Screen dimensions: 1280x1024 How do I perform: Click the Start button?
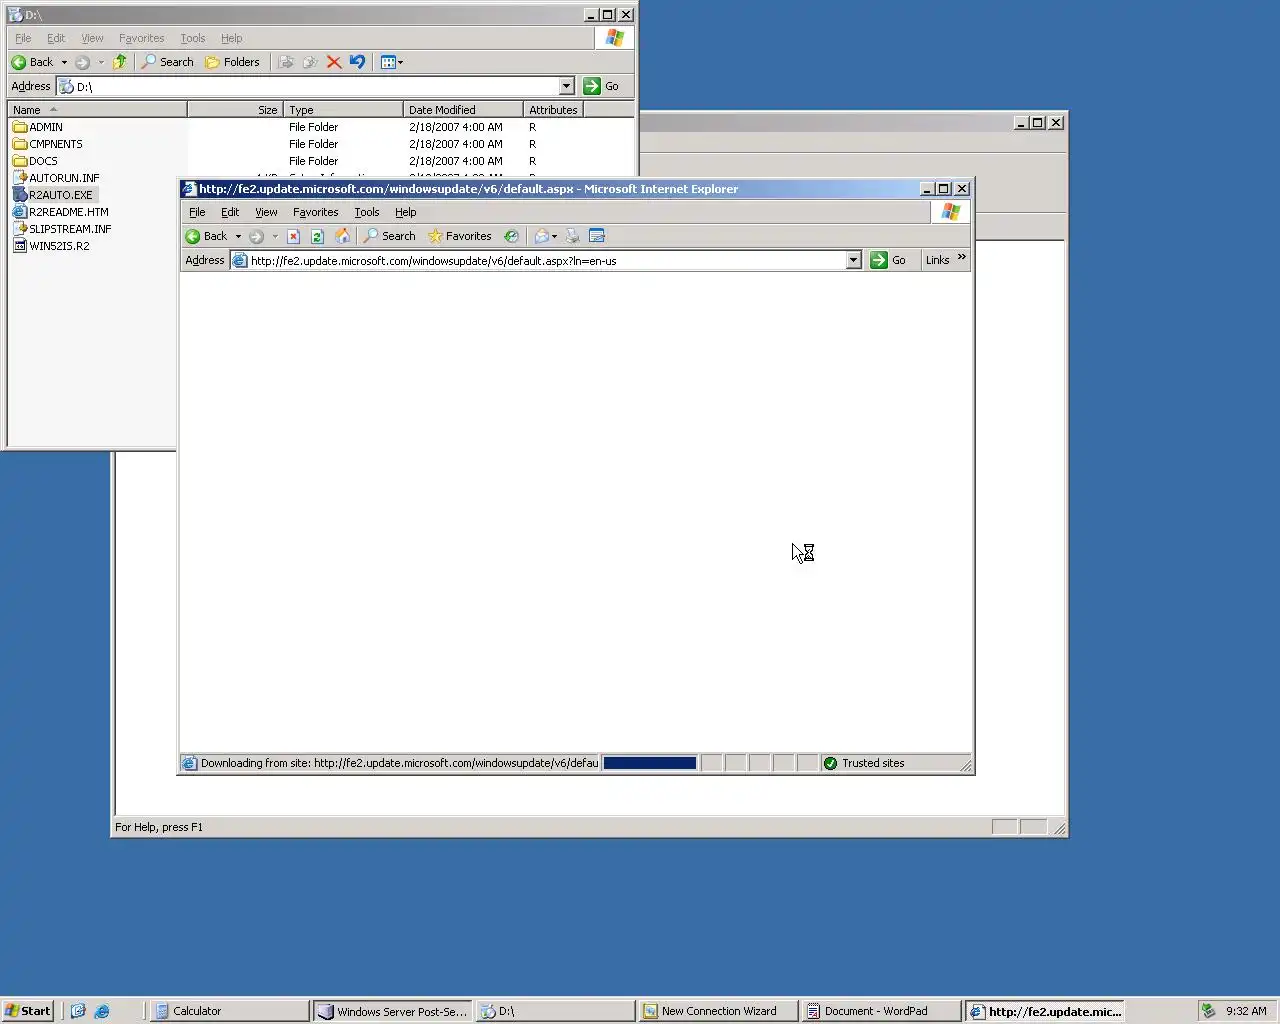click(x=27, y=1011)
